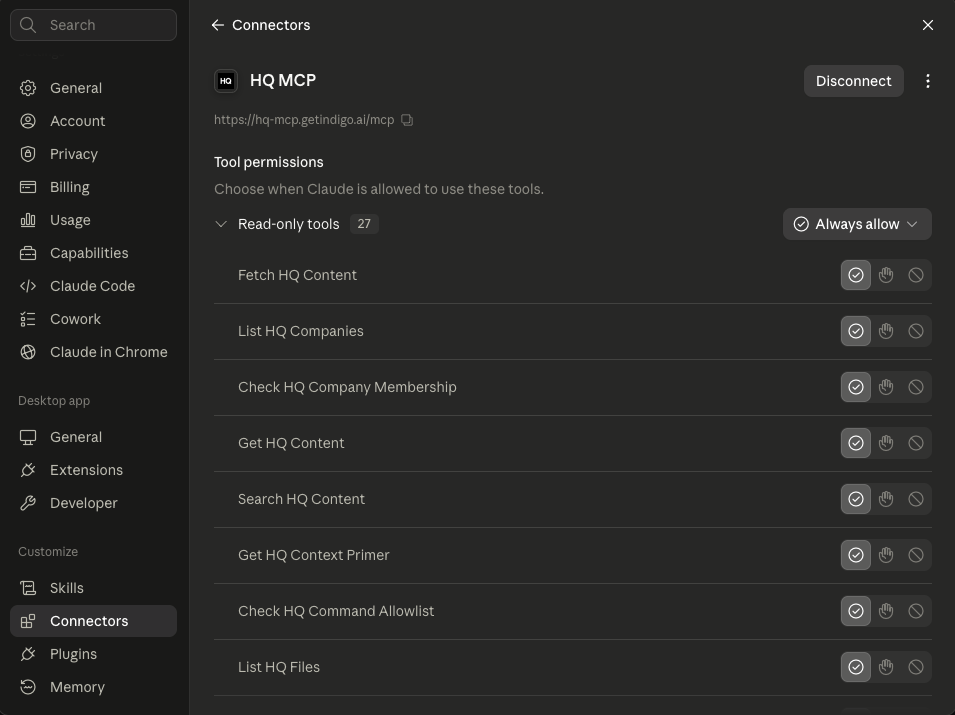Open Claude in Chrome settings
The width and height of the screenshot is (955, 715).
pos(93,352)
